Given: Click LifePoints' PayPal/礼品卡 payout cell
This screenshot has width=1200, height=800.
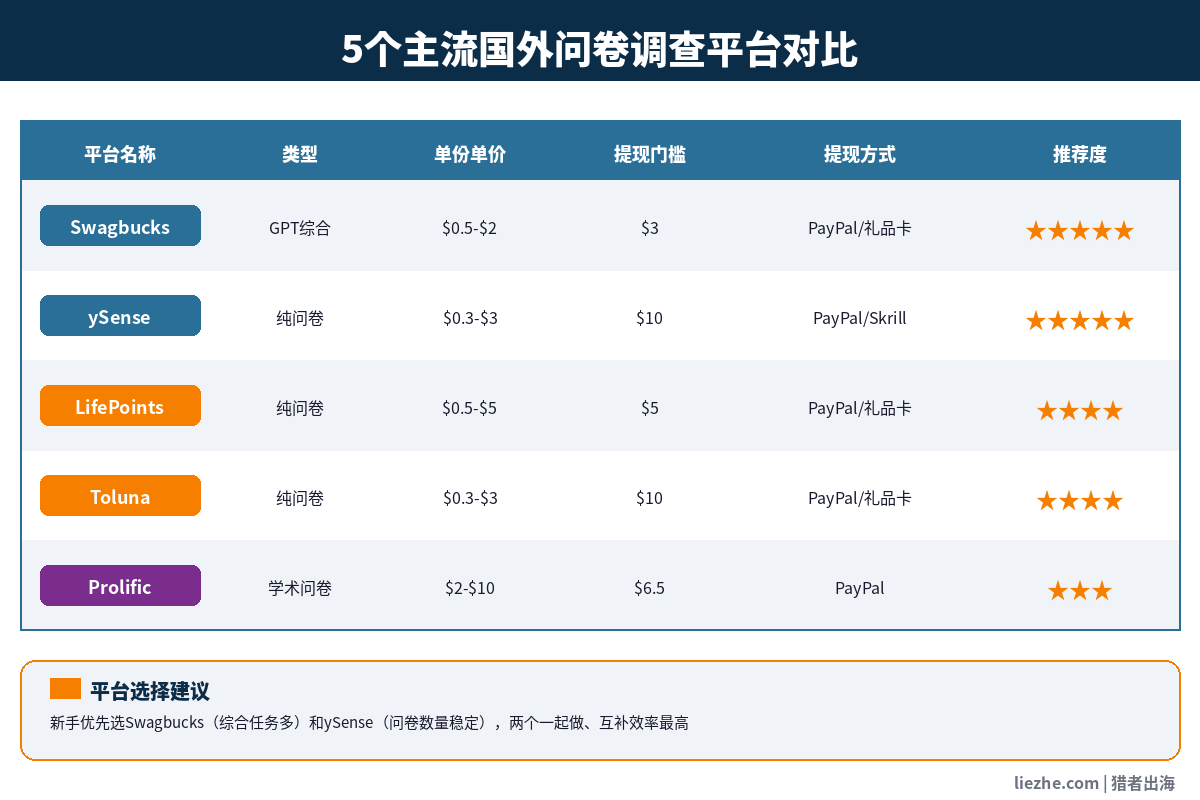Looking at the screenshot, I should coord(860,408).
